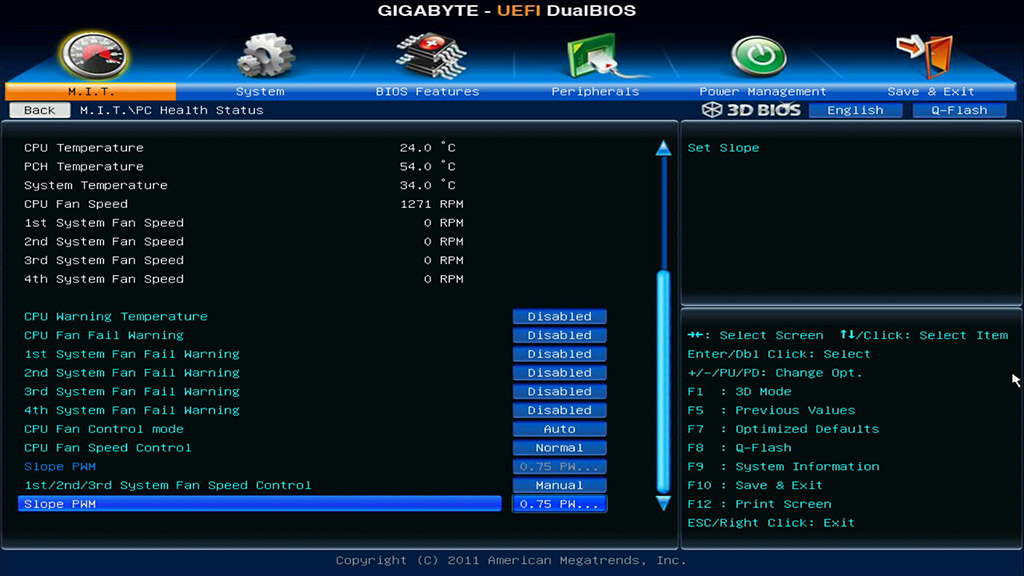
Task: Change CPU Fan Fail Warning value
Action: (560, 335)
